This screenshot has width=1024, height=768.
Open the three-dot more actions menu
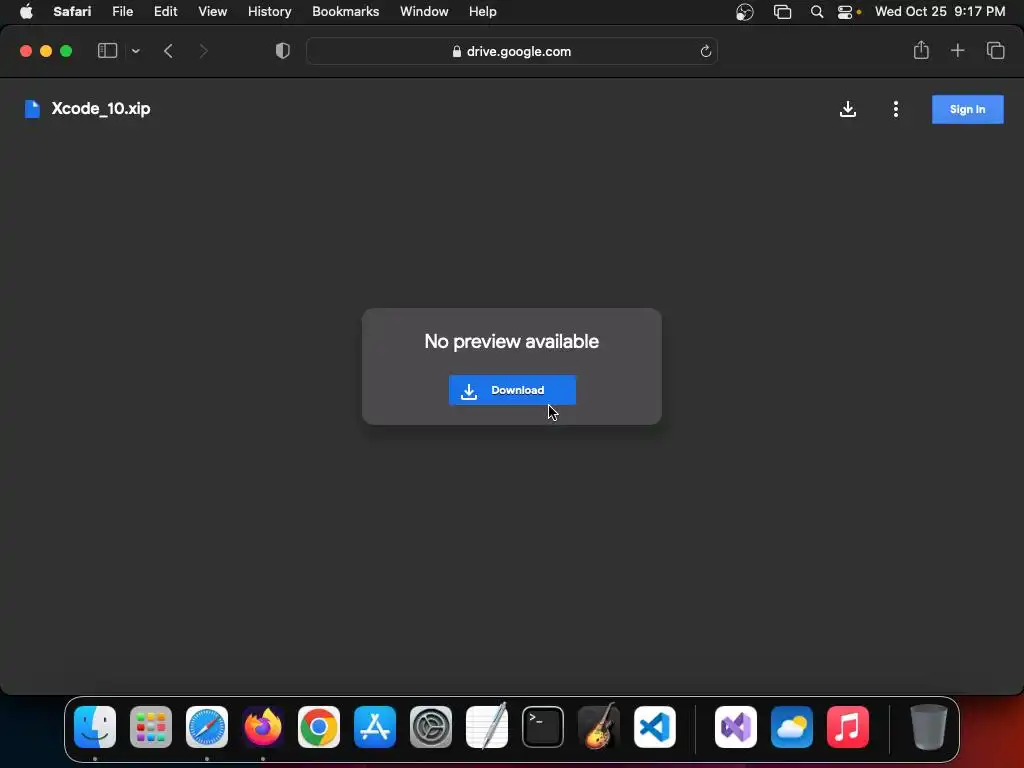[895, 109]
